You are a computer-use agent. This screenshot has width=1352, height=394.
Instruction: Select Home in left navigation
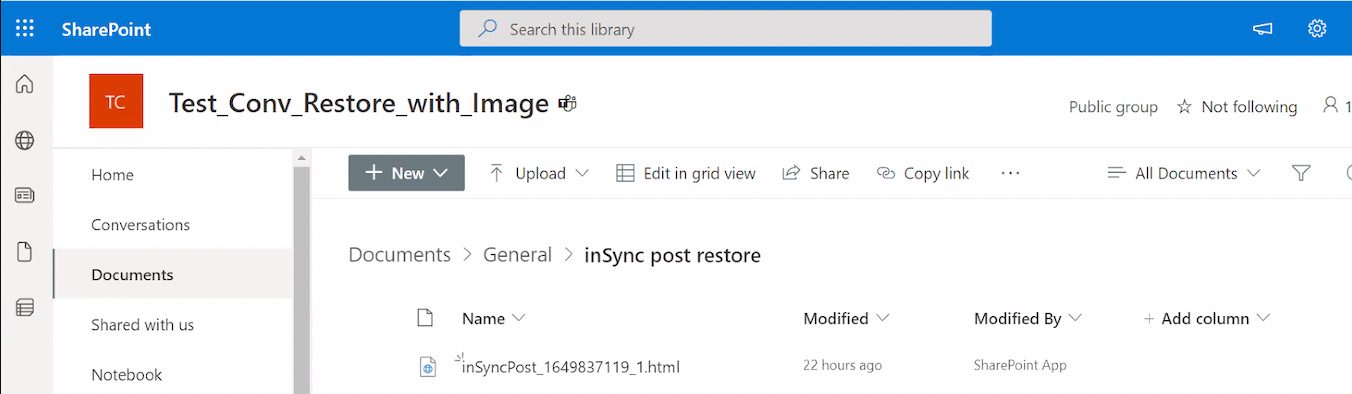(112, 175)
